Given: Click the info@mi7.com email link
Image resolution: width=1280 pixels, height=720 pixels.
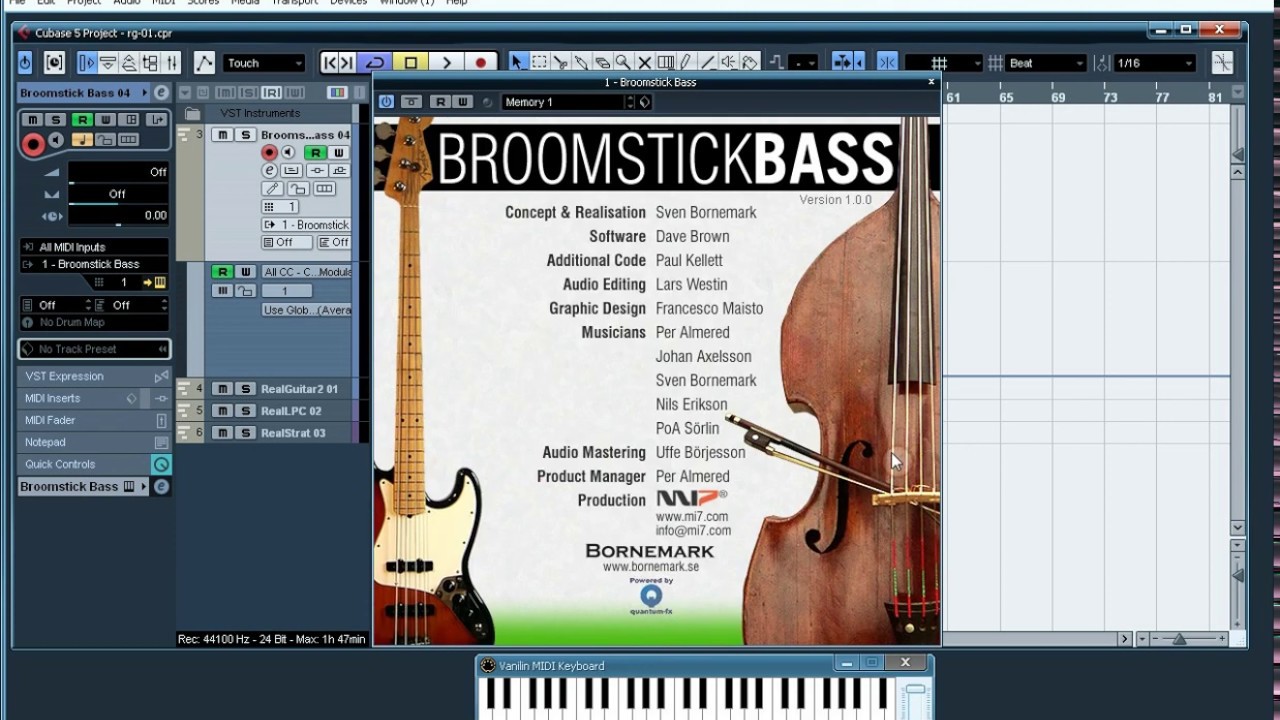Looking at the screenshot, I should pos(693,531).
